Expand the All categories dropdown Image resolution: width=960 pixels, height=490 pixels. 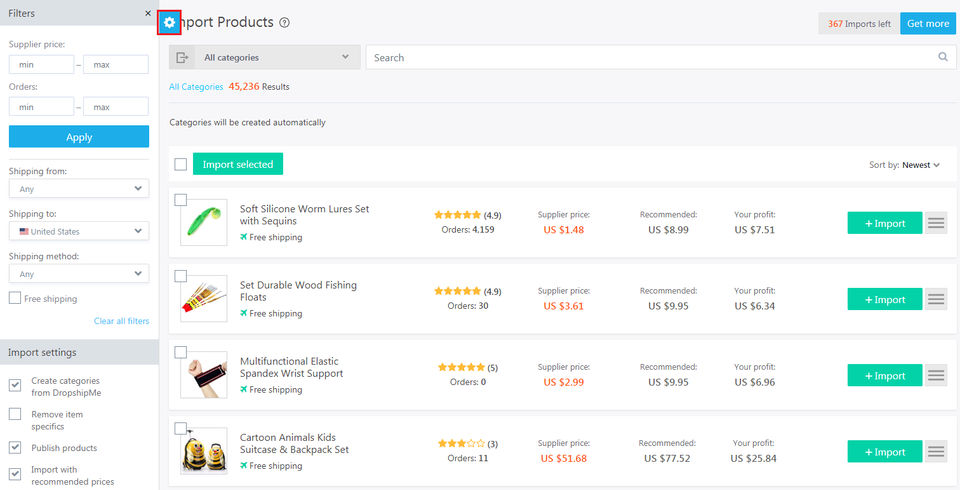tap(276, 58)
